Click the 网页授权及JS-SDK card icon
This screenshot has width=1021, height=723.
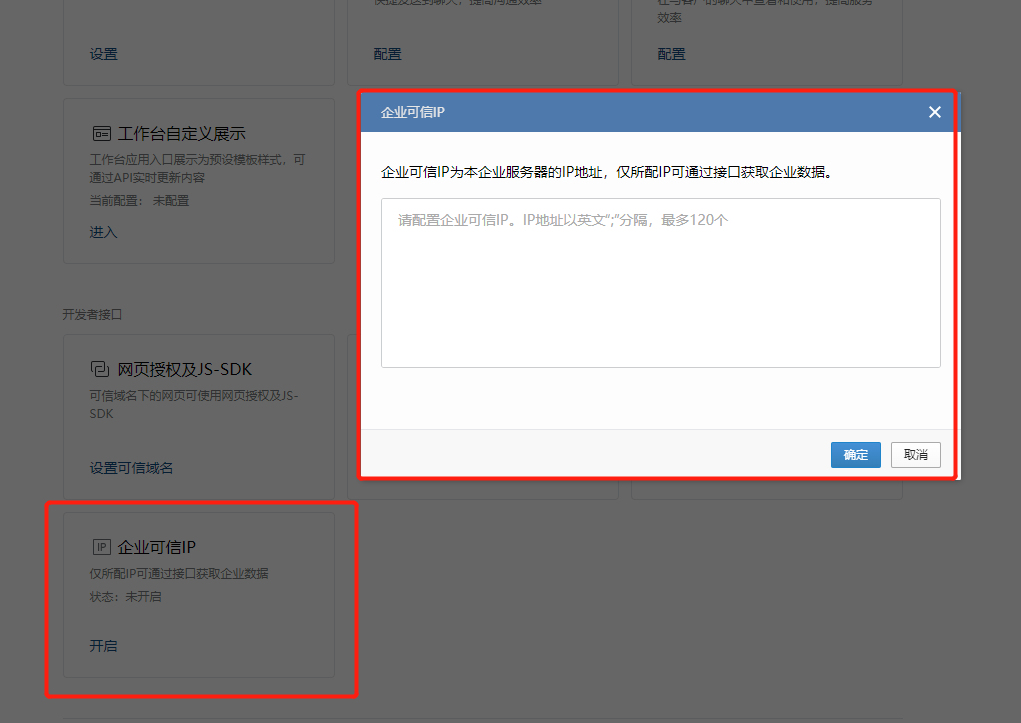100,369
